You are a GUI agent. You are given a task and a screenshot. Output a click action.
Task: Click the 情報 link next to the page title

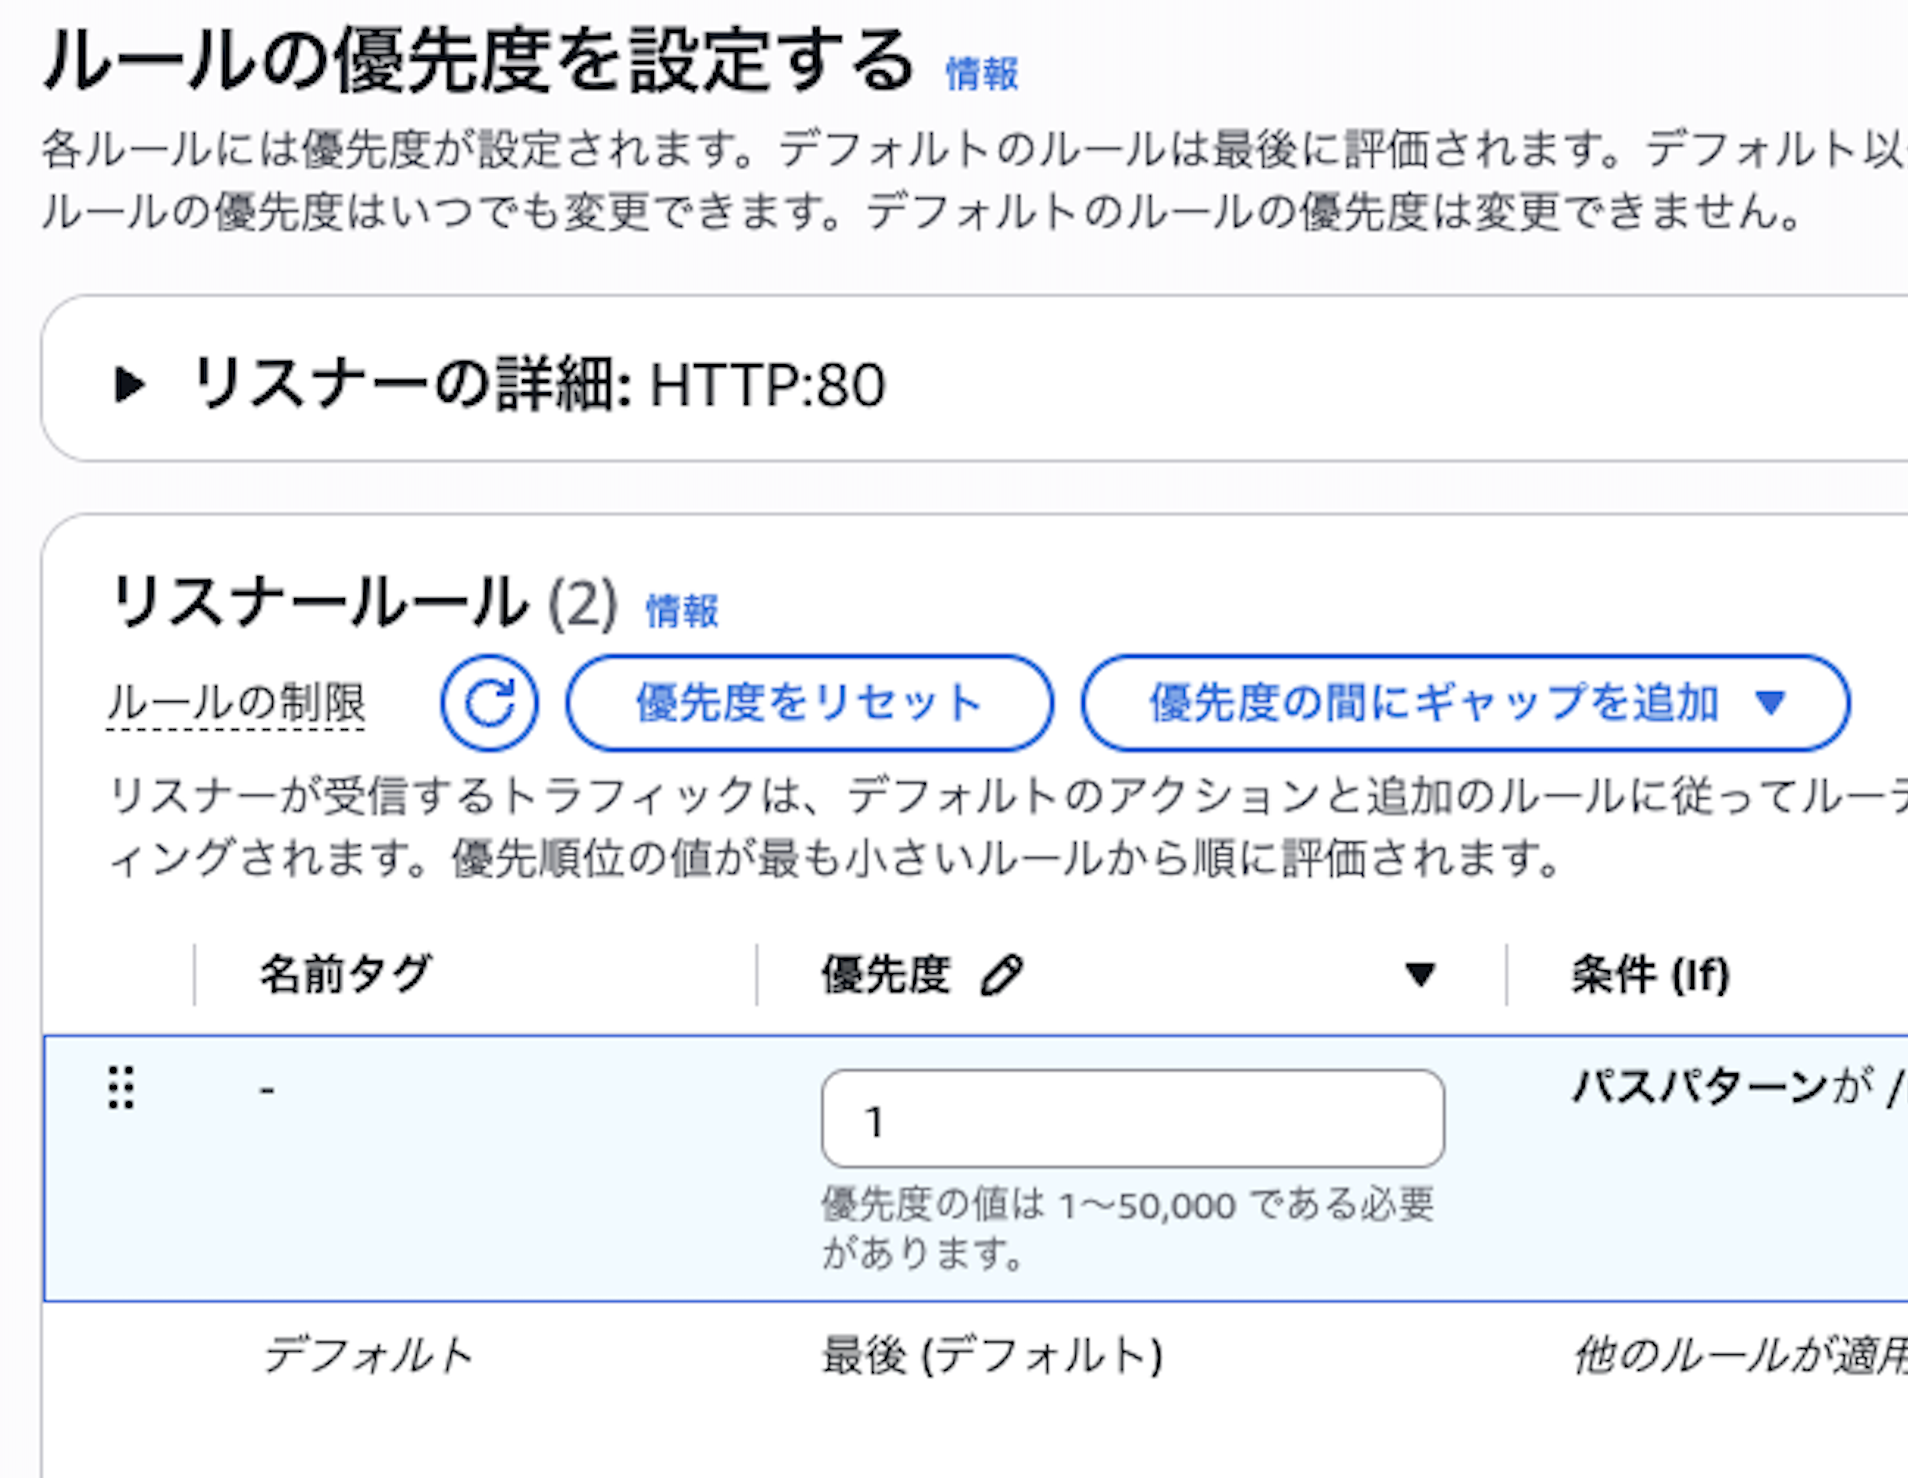pyautogui.click(x=978, y=71)
